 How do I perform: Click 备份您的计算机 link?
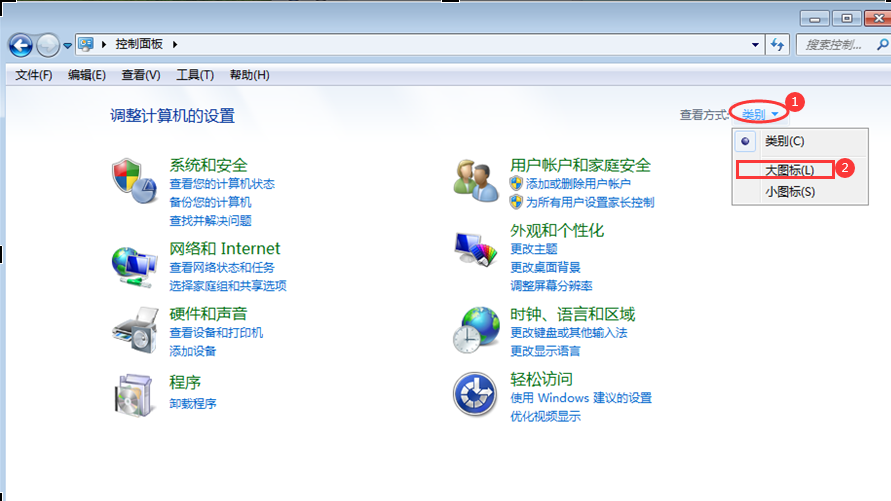pos(210,202)
